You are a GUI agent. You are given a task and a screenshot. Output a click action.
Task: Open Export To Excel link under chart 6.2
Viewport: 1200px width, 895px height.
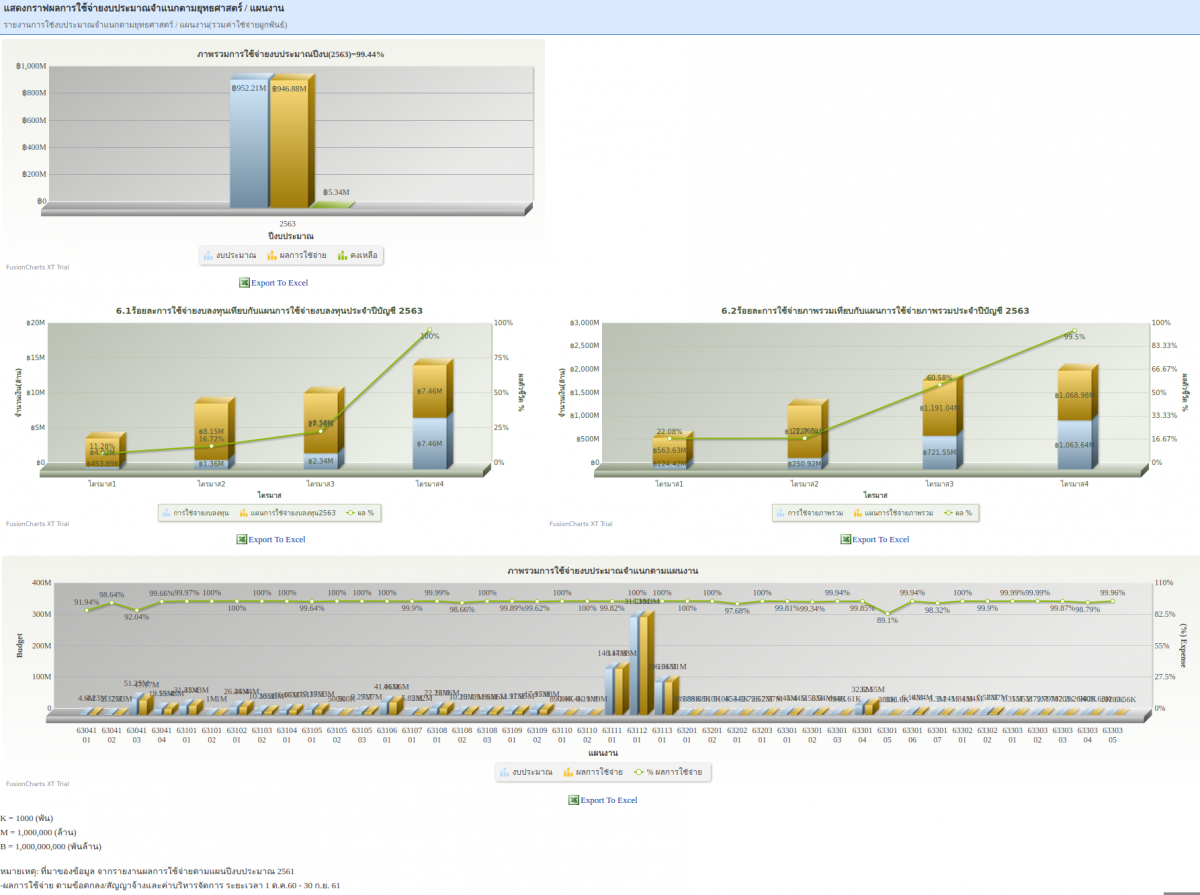click(880, 539)
